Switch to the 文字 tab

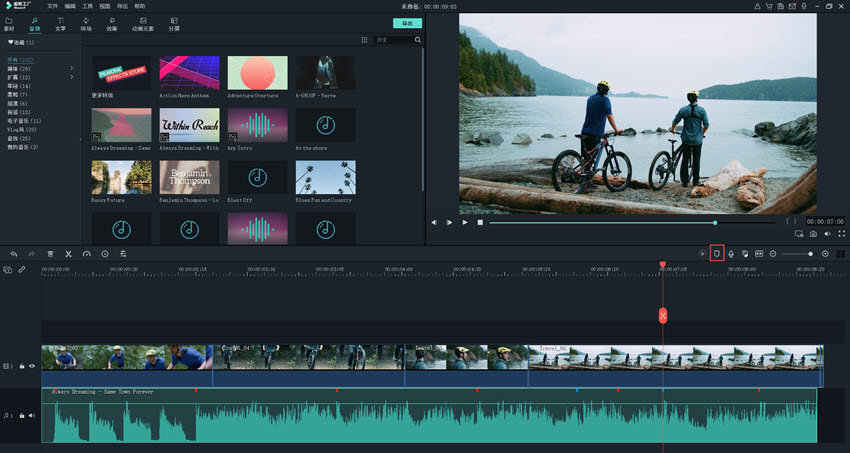(60, 23)
